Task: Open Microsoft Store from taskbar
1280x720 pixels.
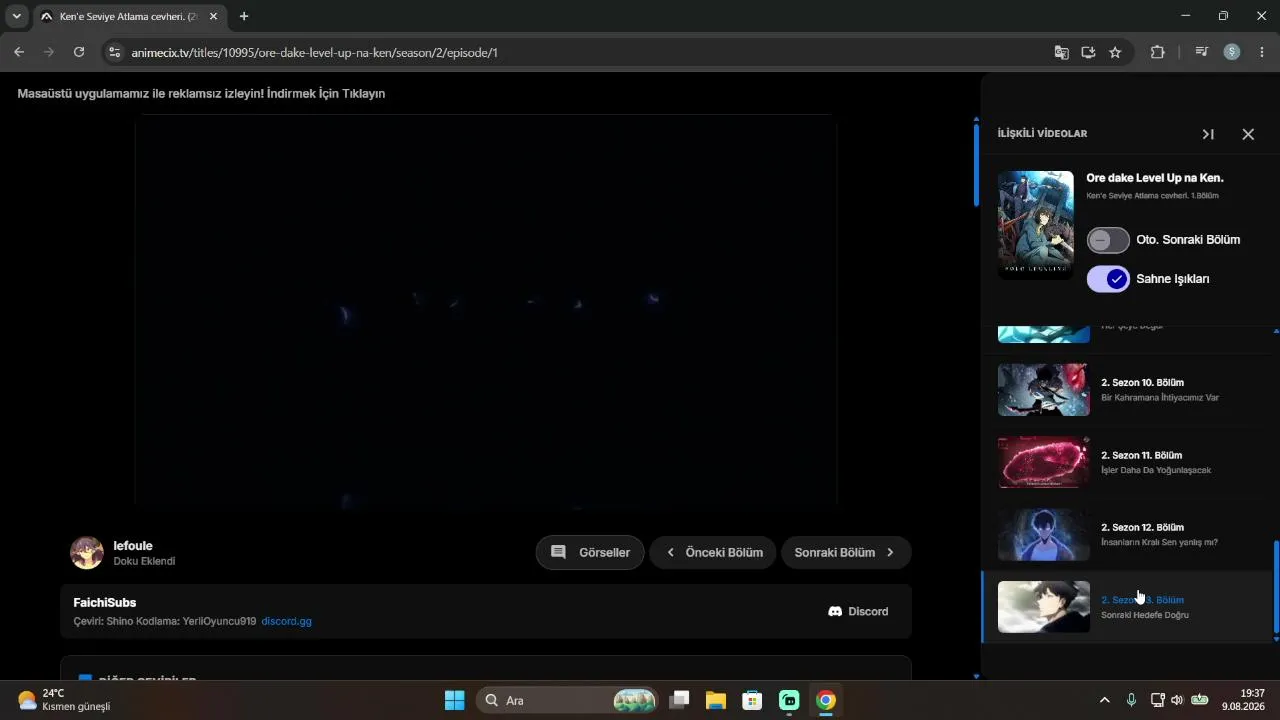Action: point(752,700)
